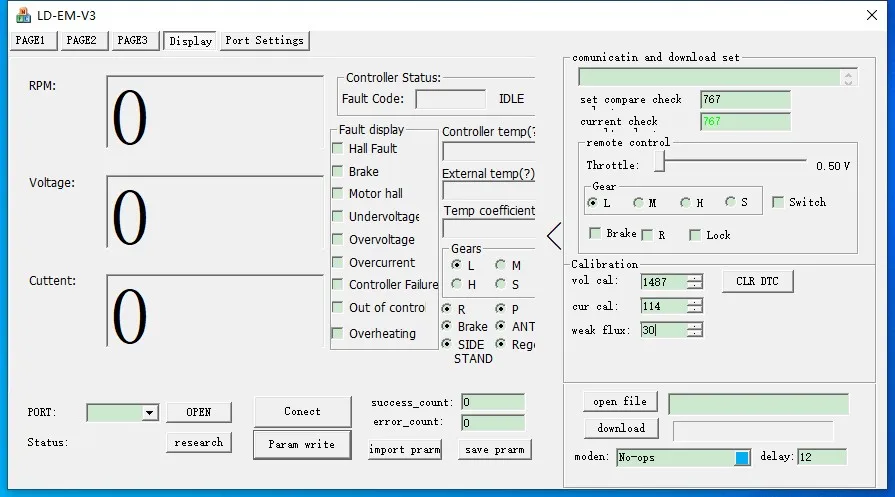Screen dimensions: 895x497
Task: Select remote control Gear M radio
Action: pos(638,203)
